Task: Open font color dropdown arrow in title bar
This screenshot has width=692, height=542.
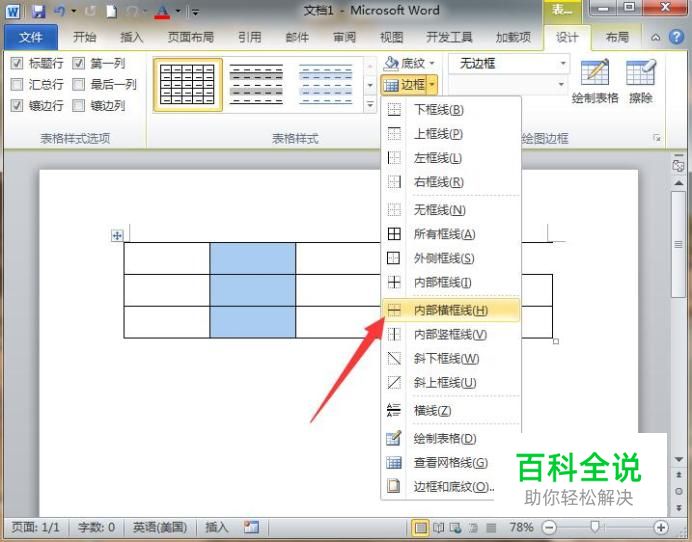Action: (x=178, y=11)
